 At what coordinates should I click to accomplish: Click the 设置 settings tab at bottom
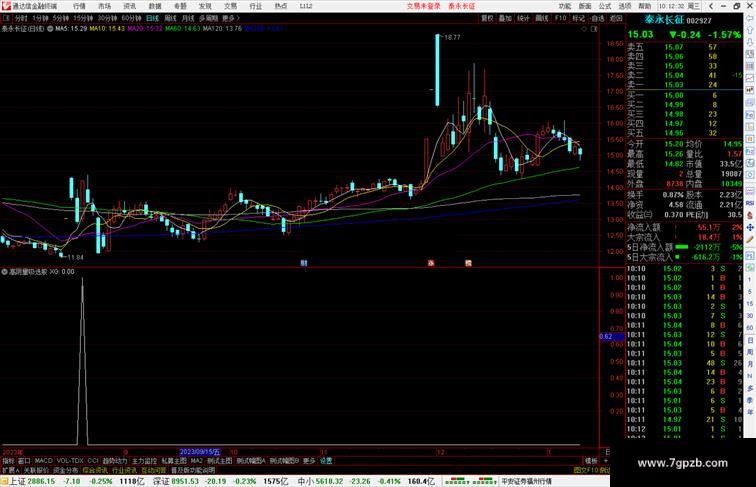326,461
